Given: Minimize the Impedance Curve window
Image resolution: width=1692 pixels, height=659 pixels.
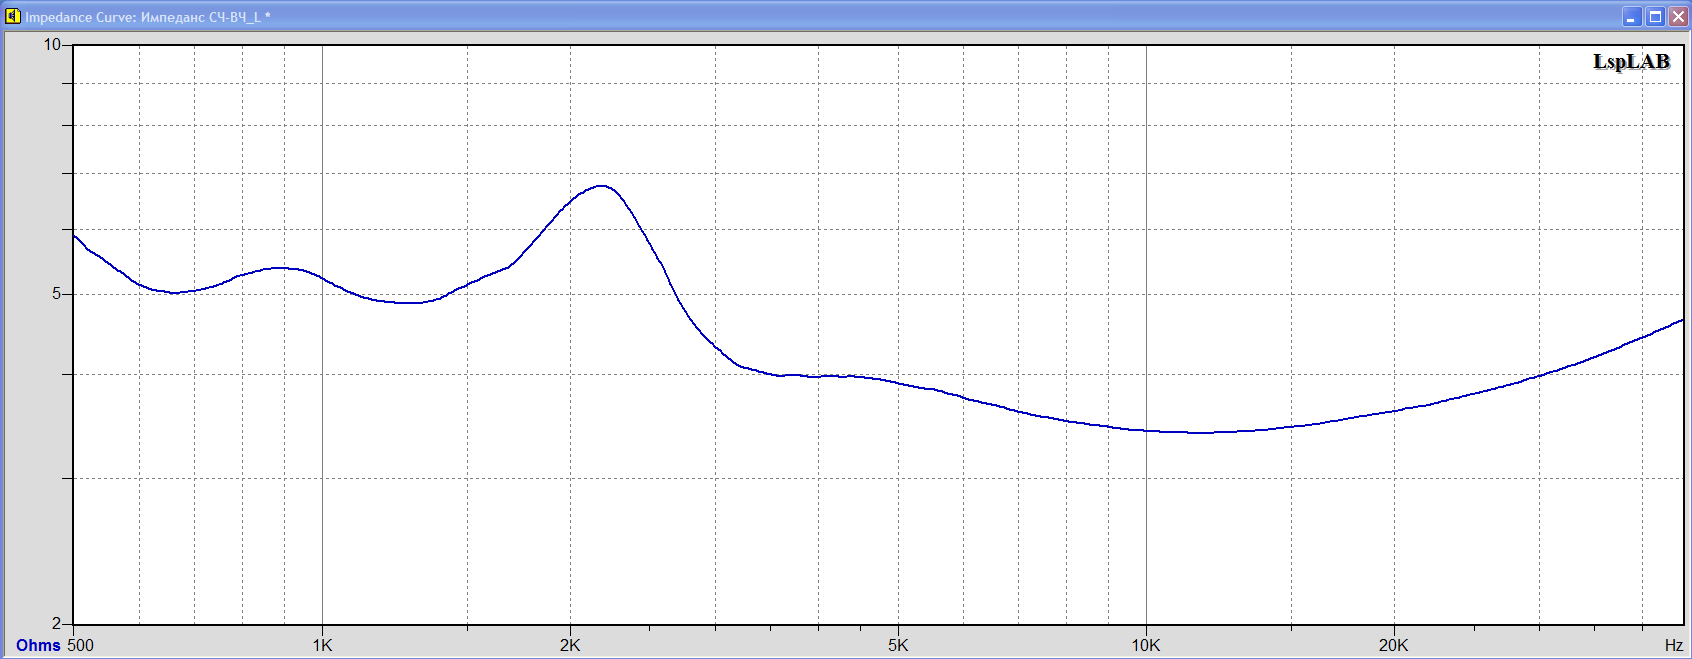Looking at the screenshot, I should 1632,16.
